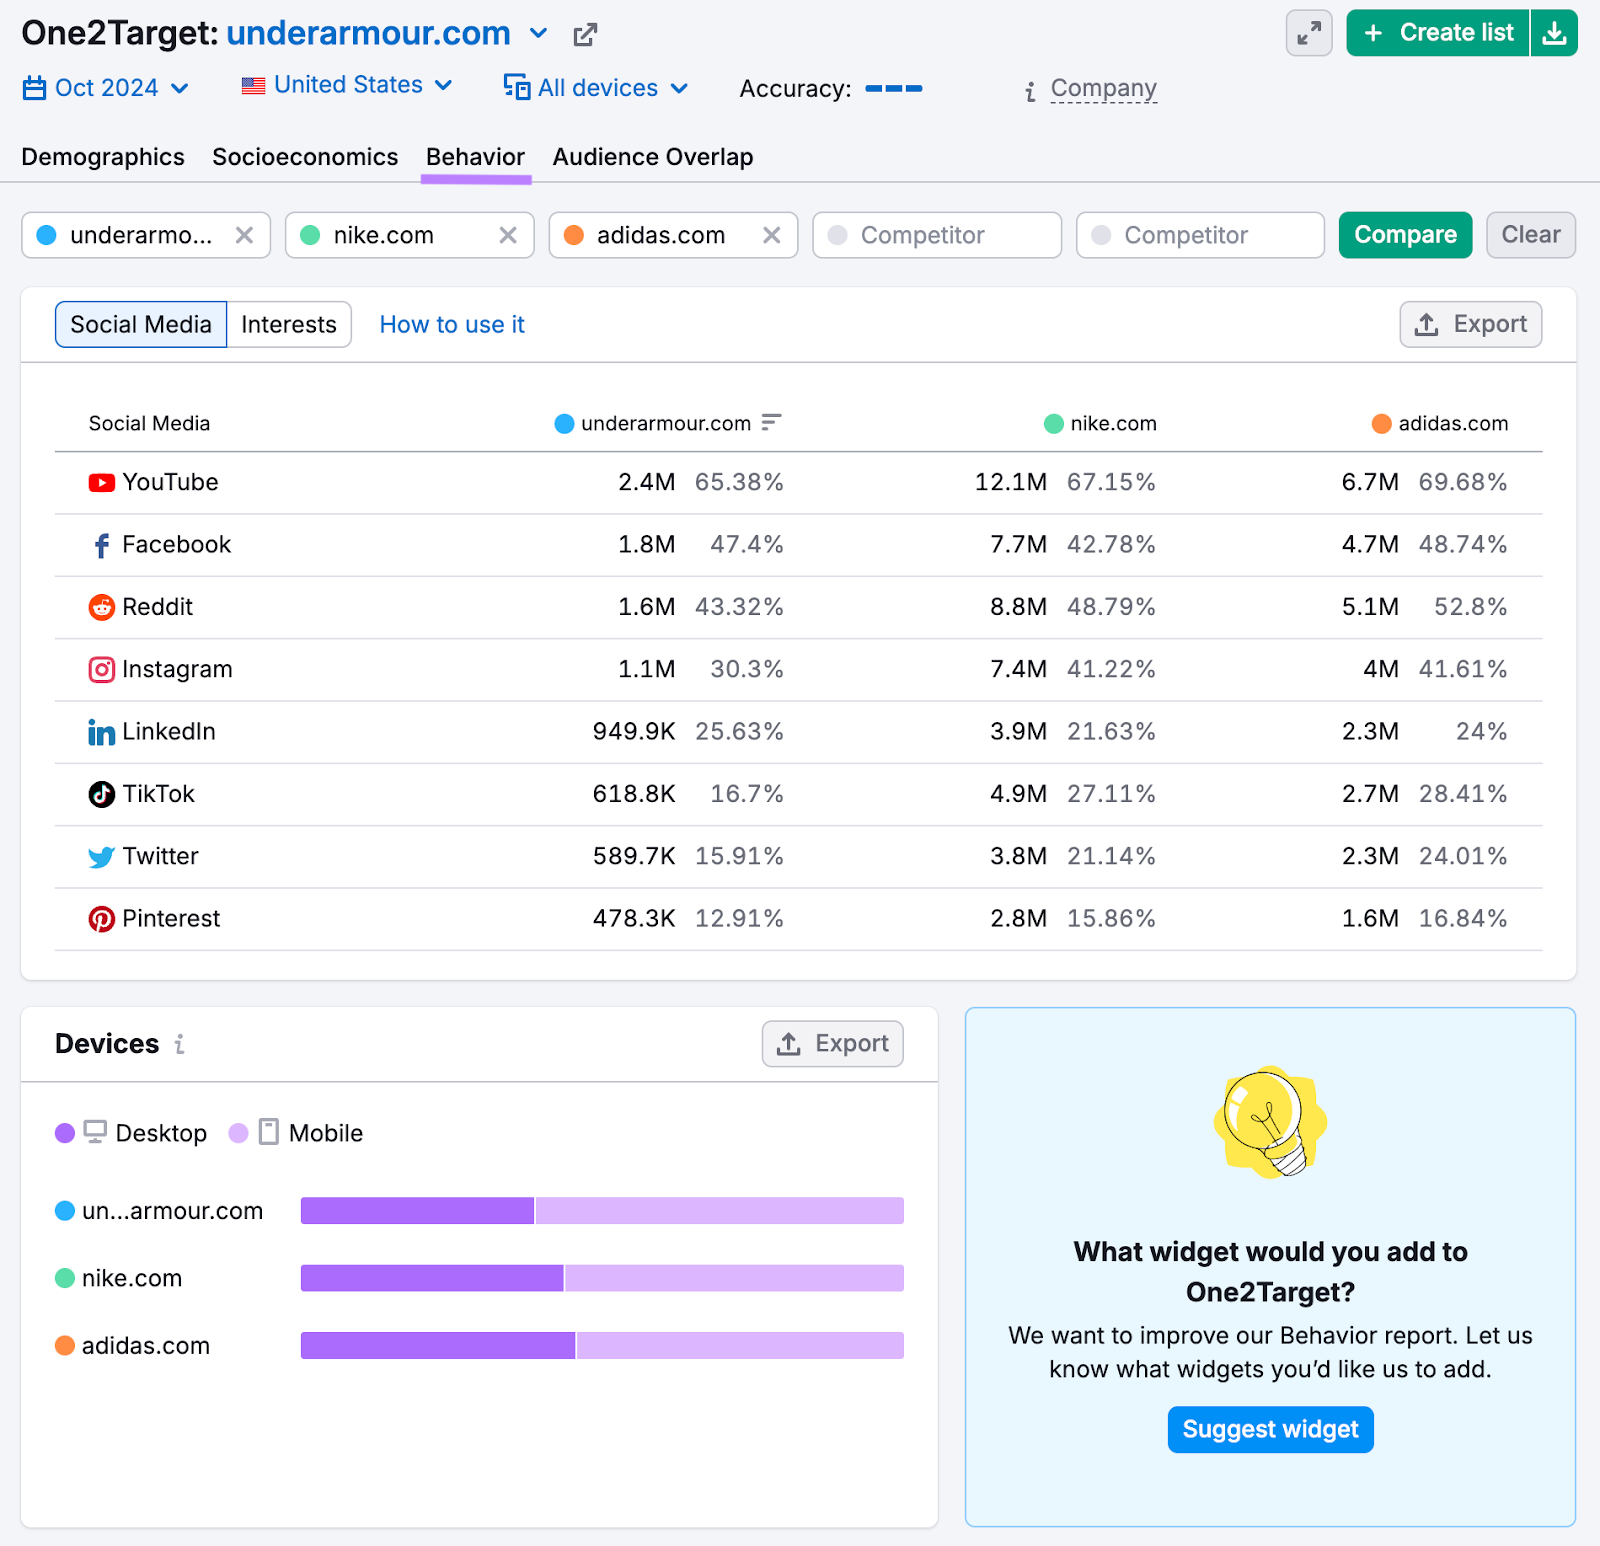Image resolution: width=1600 pixels, height=1546 pixels.
Task: Open the Oct 2024 date dropdown
Action: [105, 88]
